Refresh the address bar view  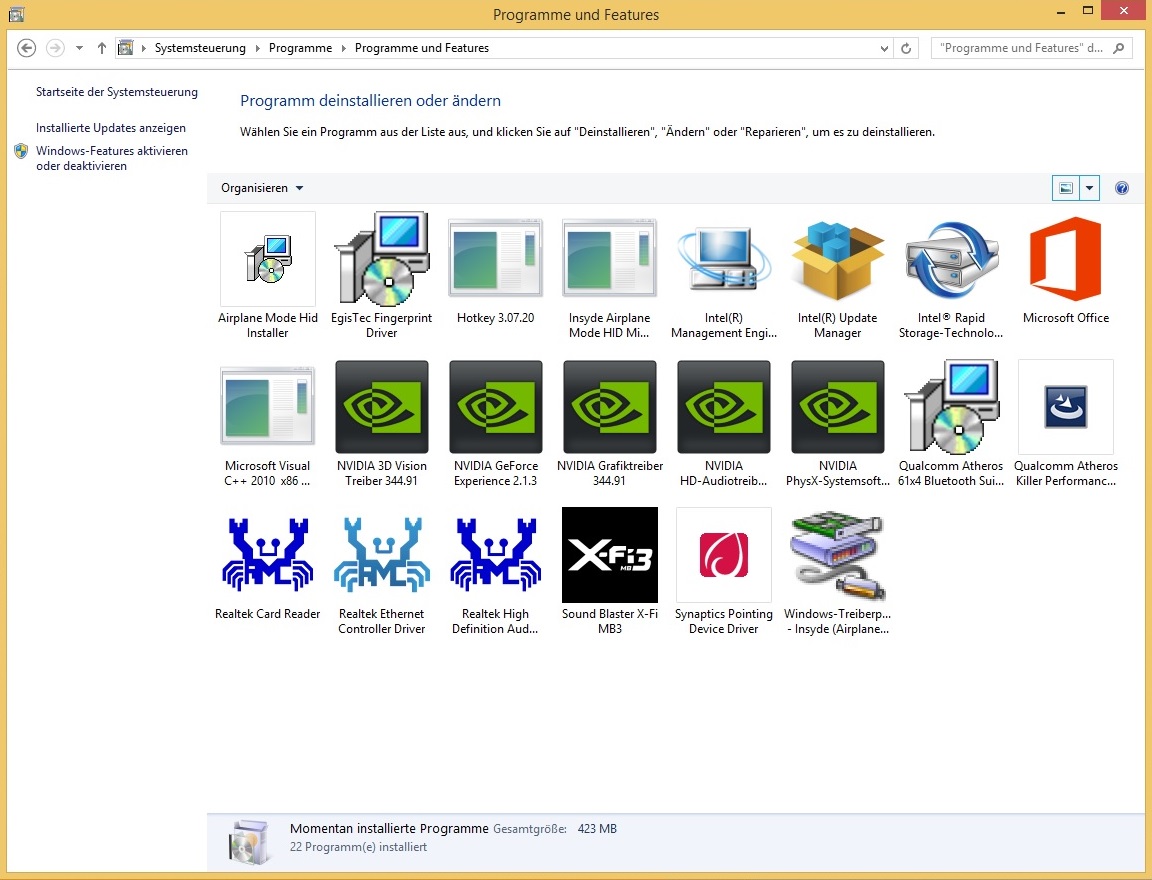tap(906, 48)
